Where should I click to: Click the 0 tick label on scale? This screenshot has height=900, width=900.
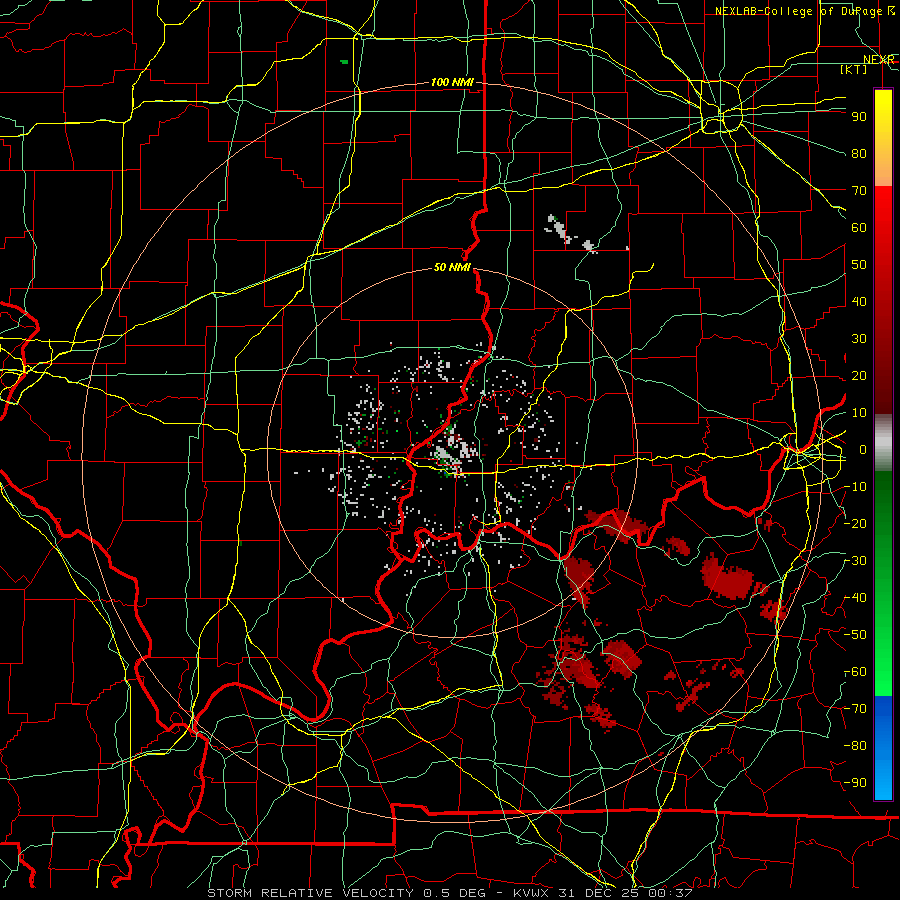[863, 450]
